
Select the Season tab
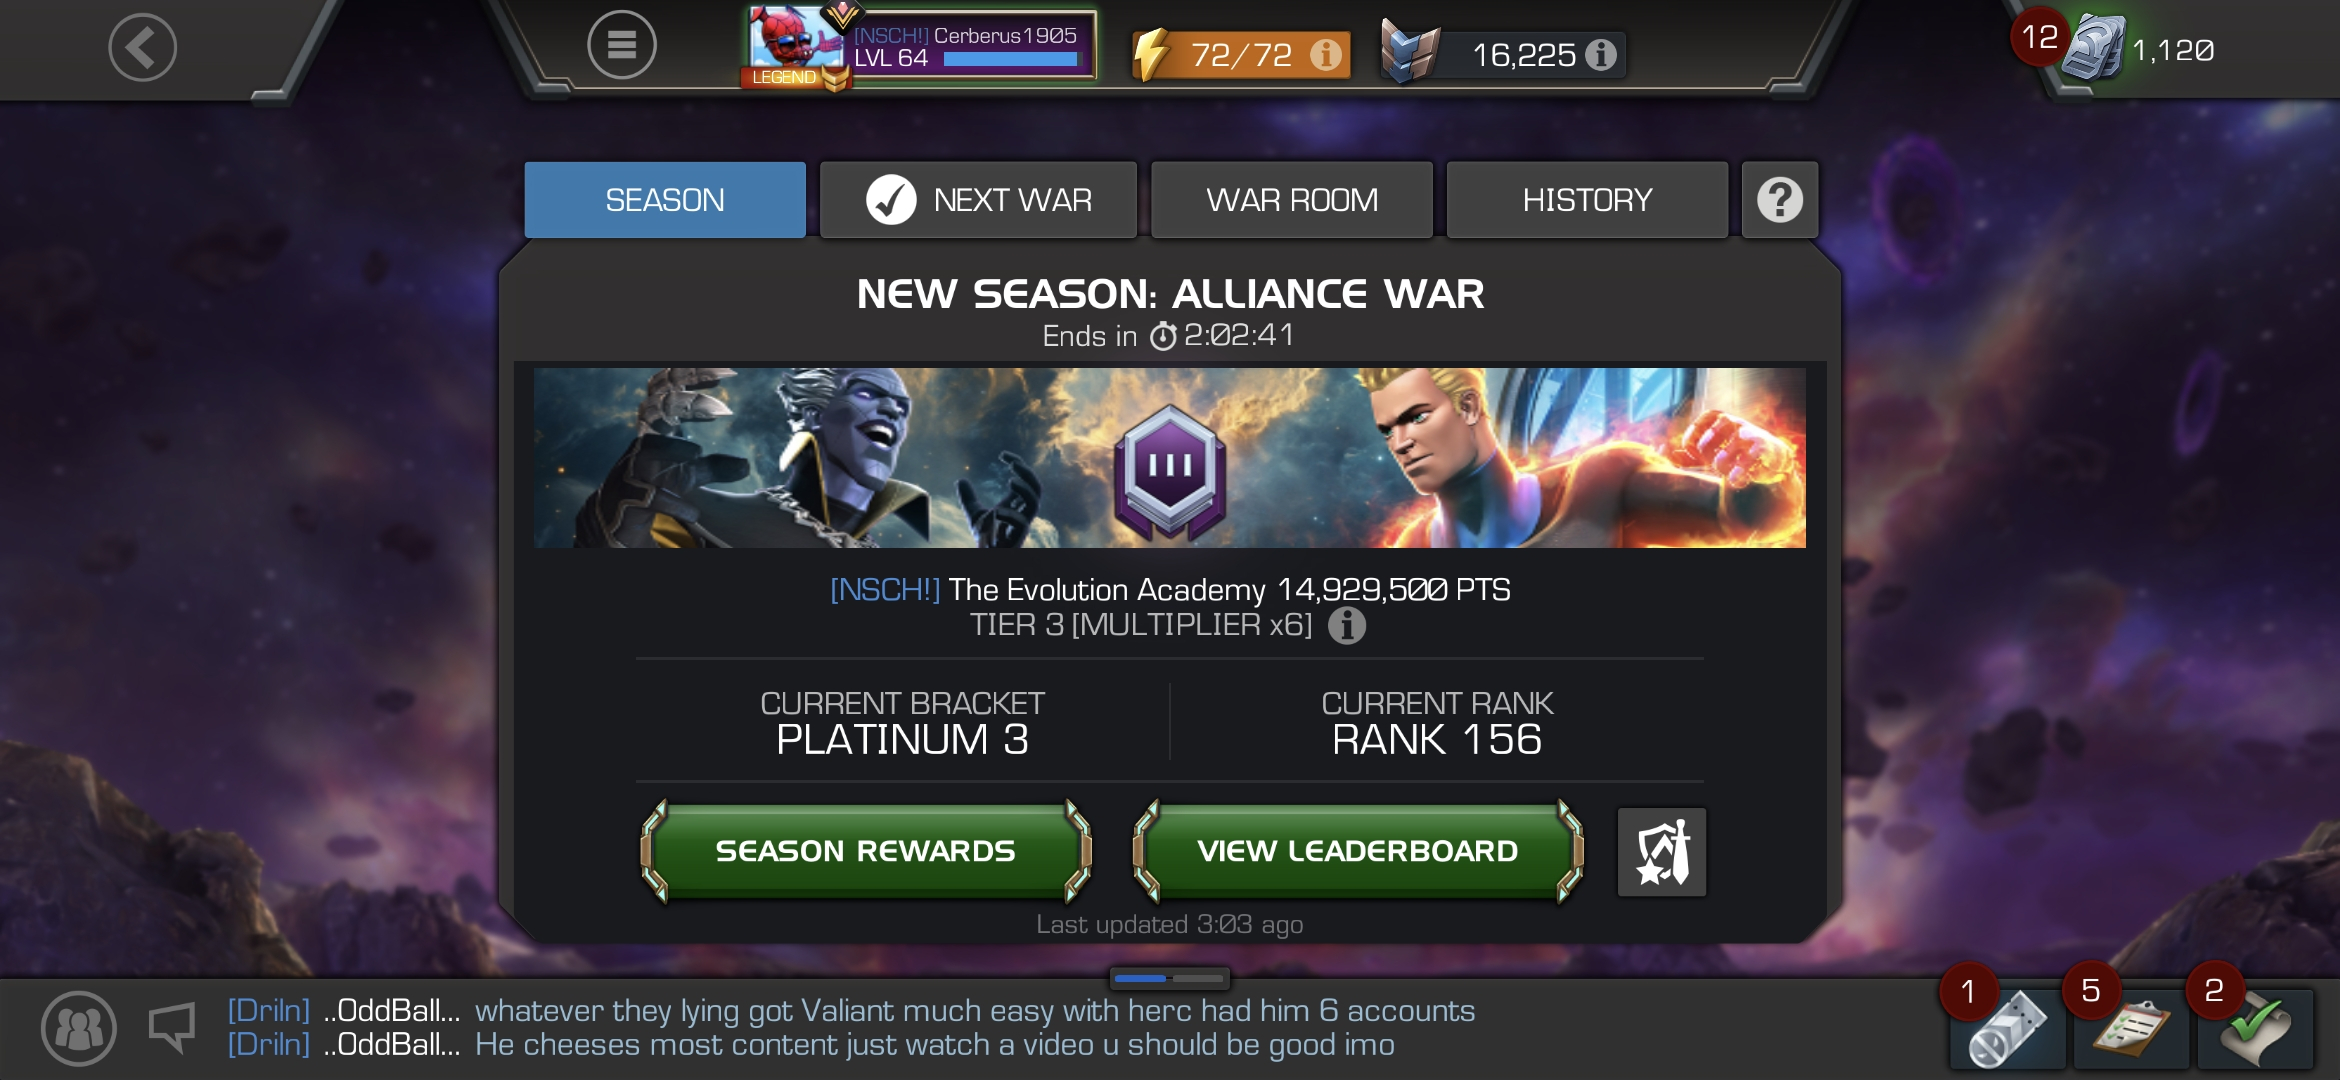(665, 200)
